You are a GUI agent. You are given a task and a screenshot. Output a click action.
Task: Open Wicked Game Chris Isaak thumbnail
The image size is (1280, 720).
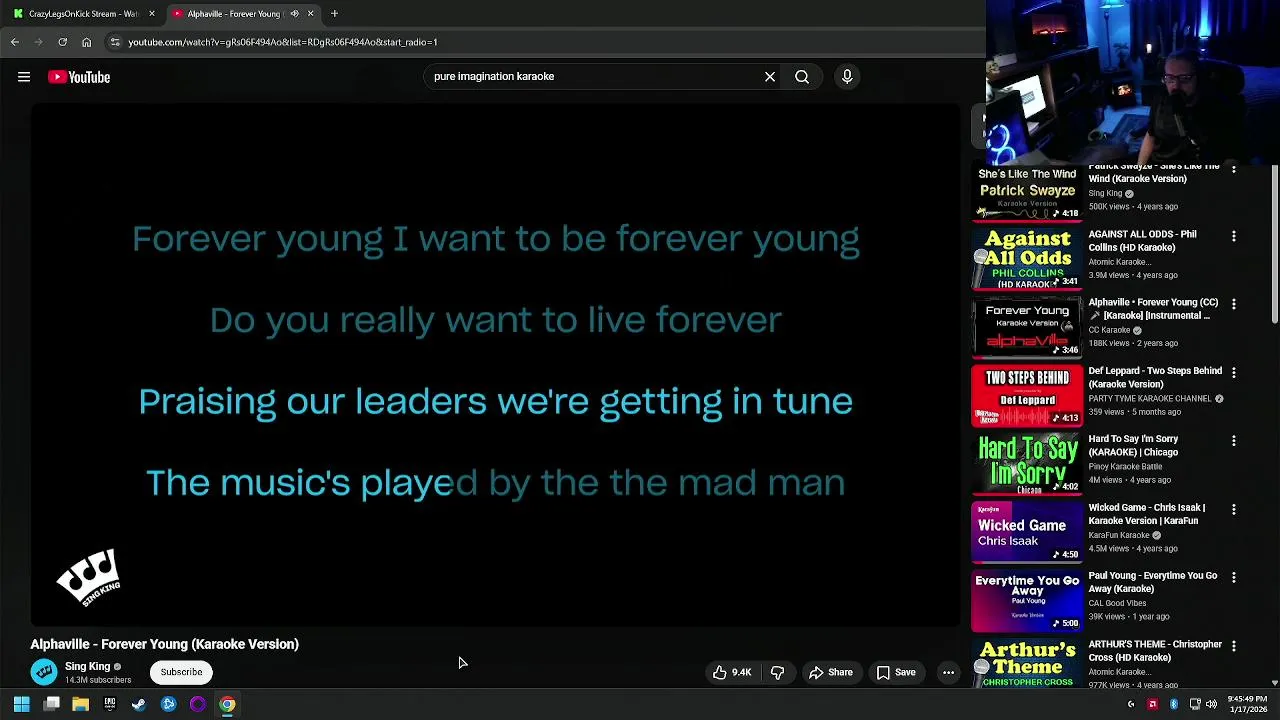1027,532
